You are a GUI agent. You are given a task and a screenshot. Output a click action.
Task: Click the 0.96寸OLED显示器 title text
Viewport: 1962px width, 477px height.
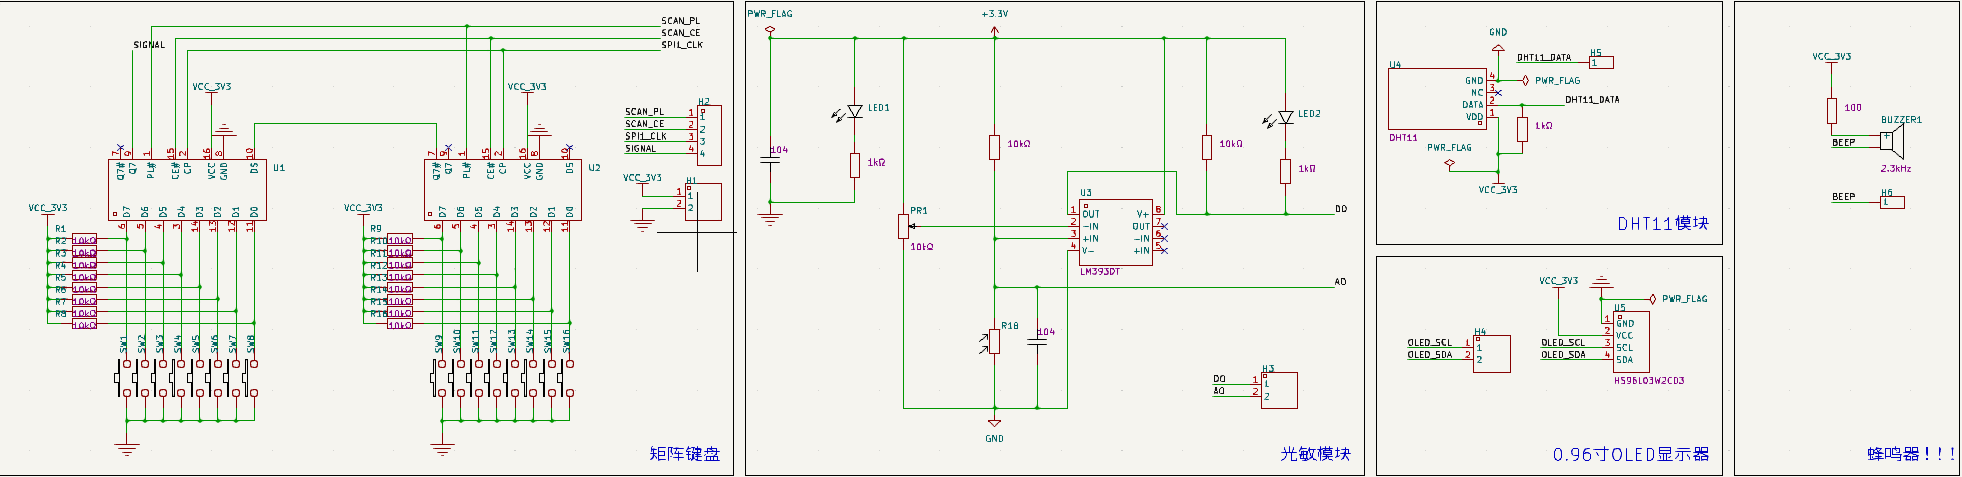click(x=1631, y=455)
